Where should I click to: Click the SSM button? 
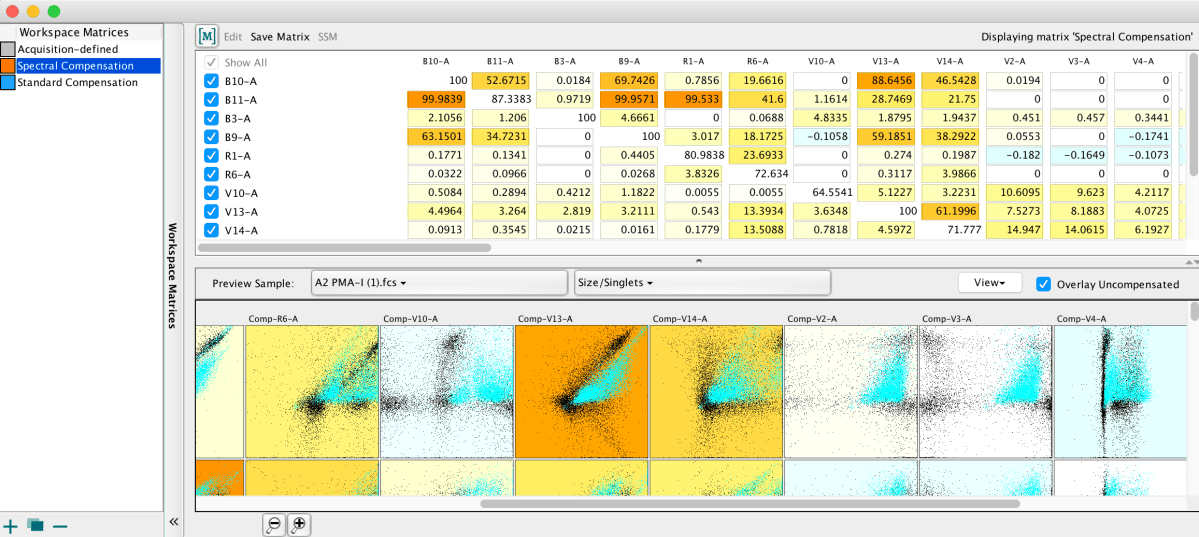pos(327,37)
